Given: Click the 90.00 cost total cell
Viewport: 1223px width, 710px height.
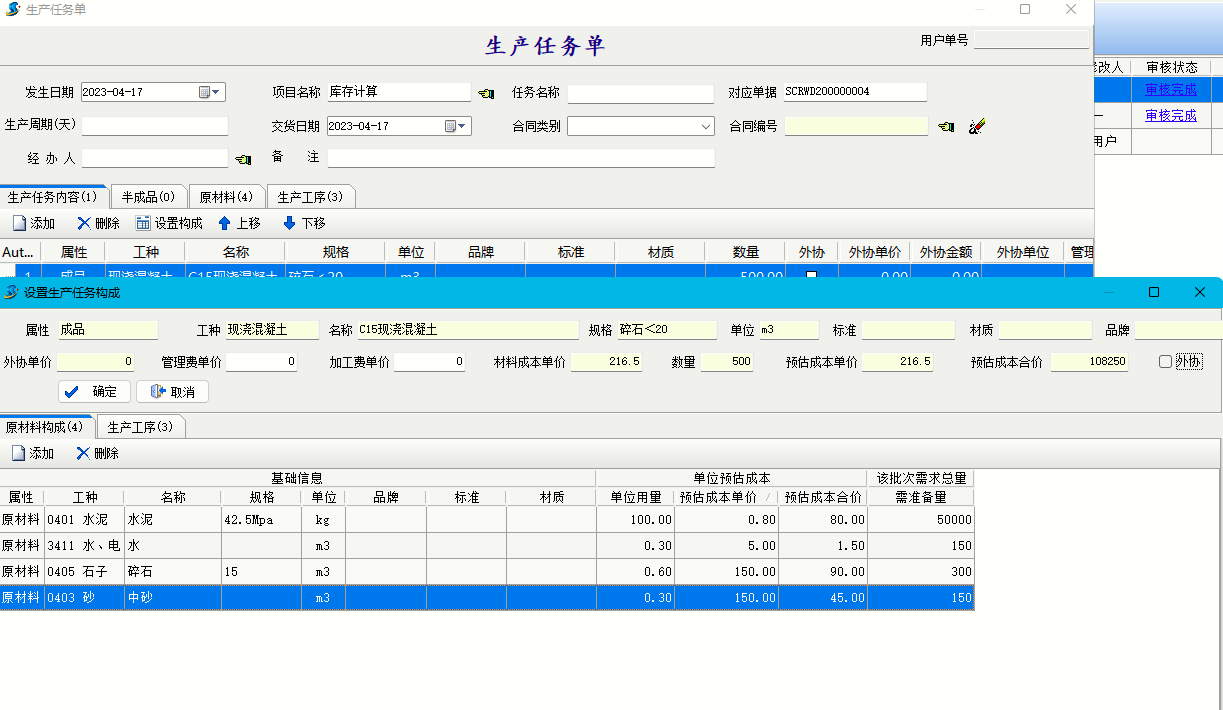Looking at the screenshot, I should [x=822, y=572].
